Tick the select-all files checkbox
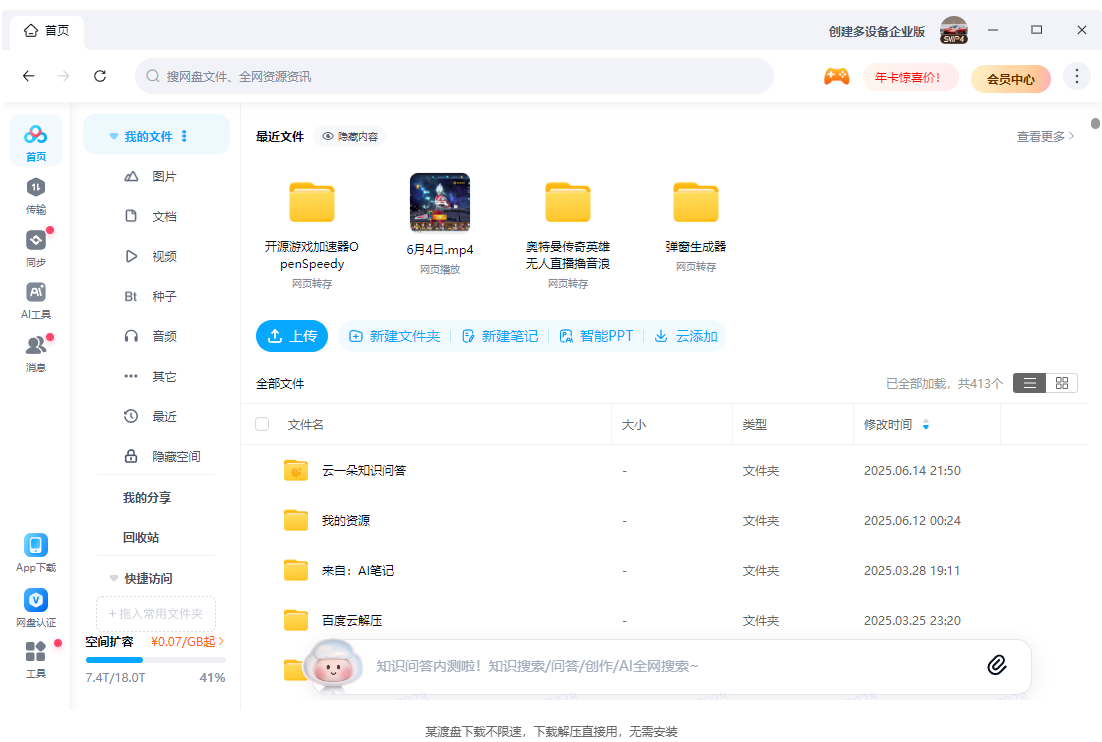Viewport: 1102px width, 742px height. point(262,424)
